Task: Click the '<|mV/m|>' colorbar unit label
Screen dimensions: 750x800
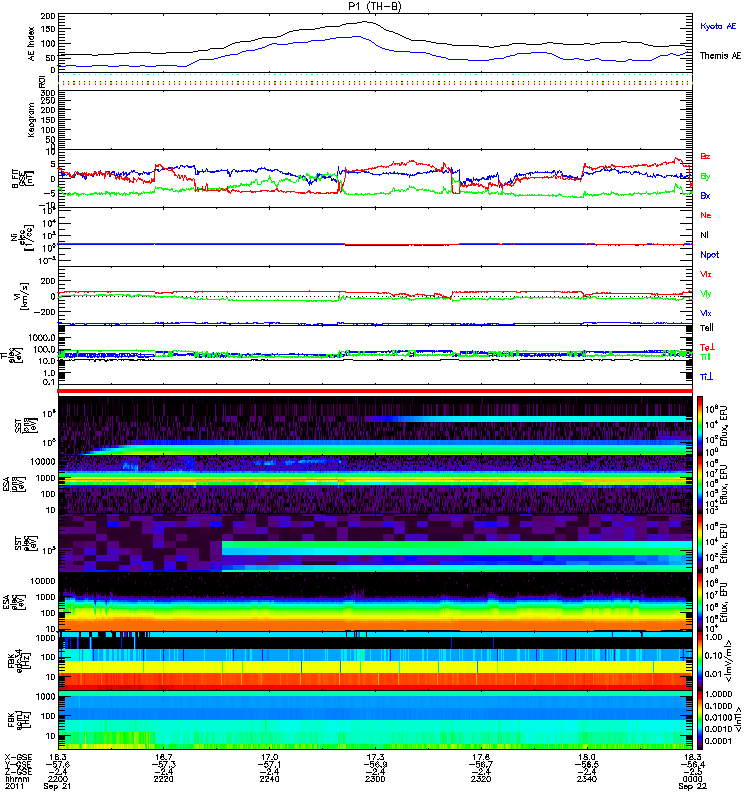Action: click(730, 661)
